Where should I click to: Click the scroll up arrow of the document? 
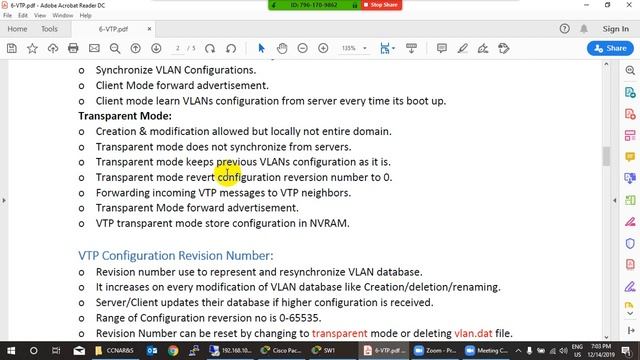(x=606, y=64)
